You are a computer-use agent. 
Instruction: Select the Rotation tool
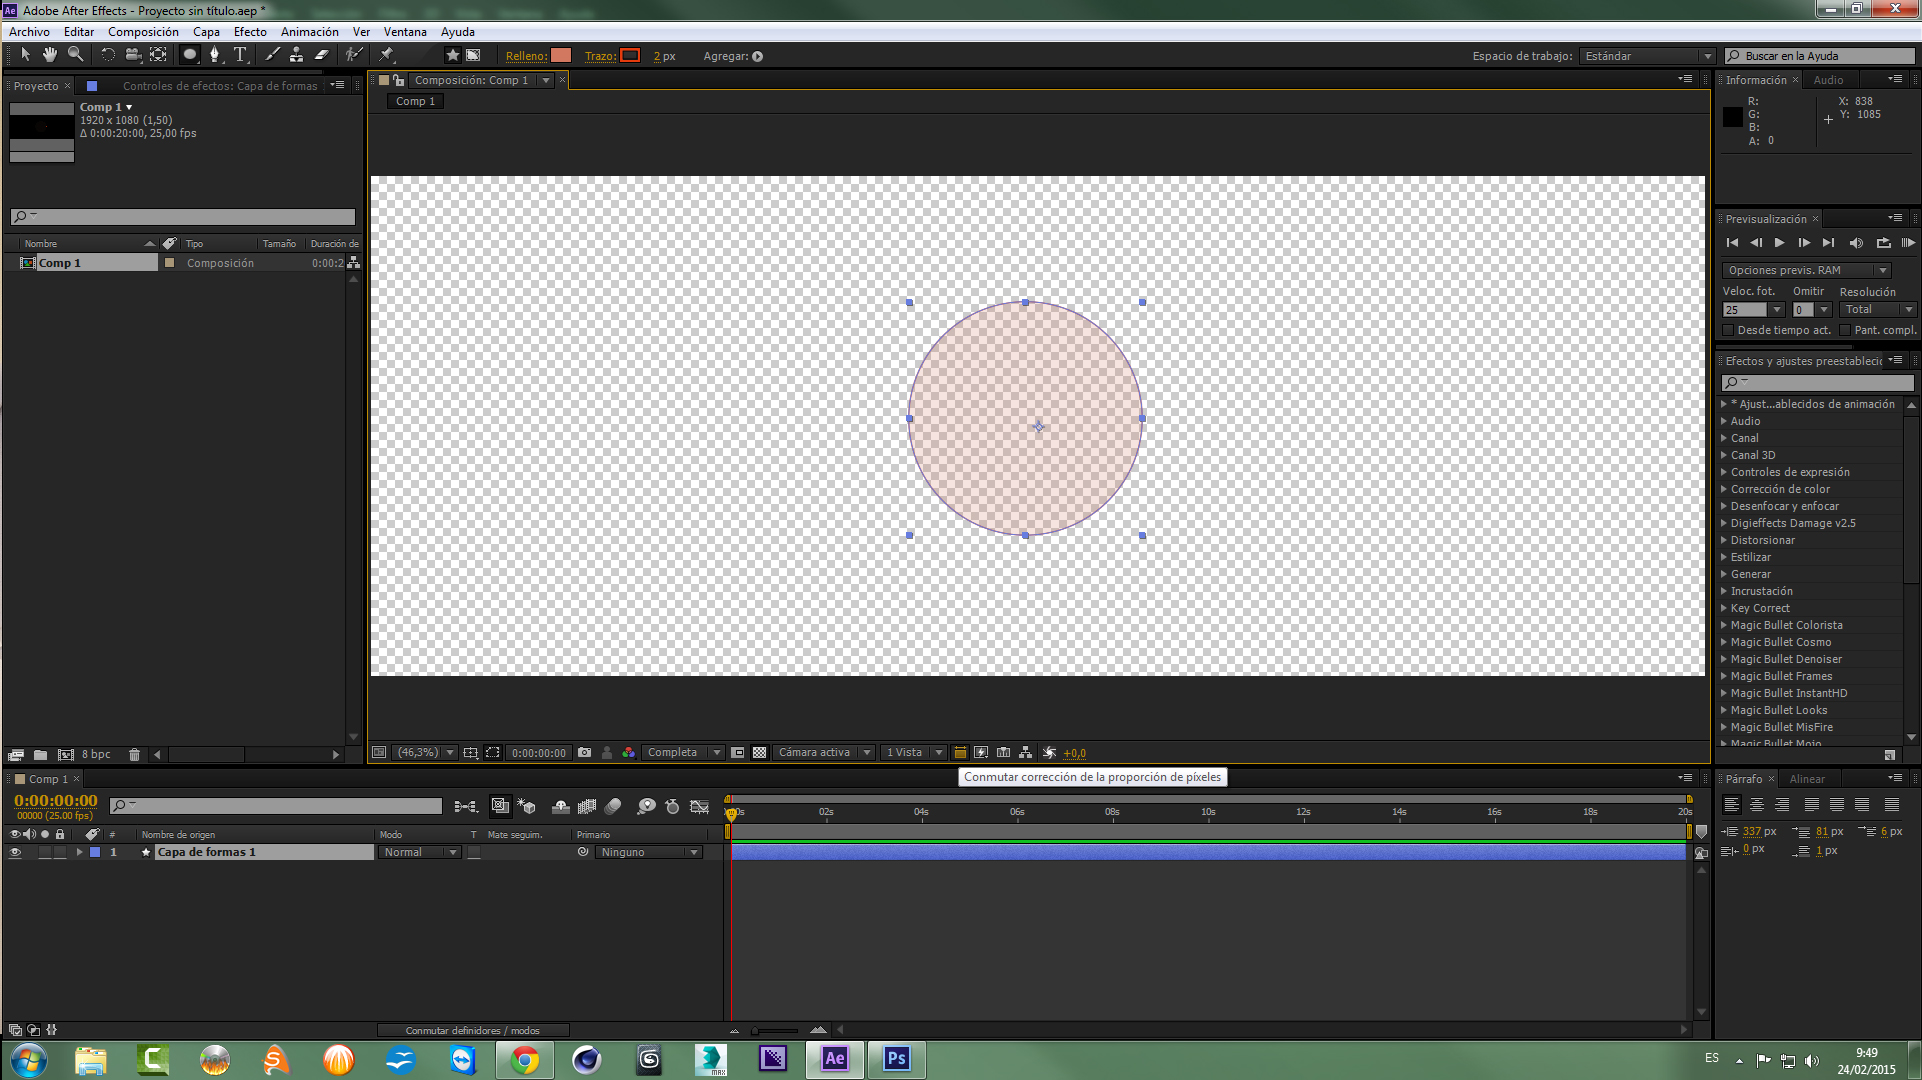[x=108, y=55]
